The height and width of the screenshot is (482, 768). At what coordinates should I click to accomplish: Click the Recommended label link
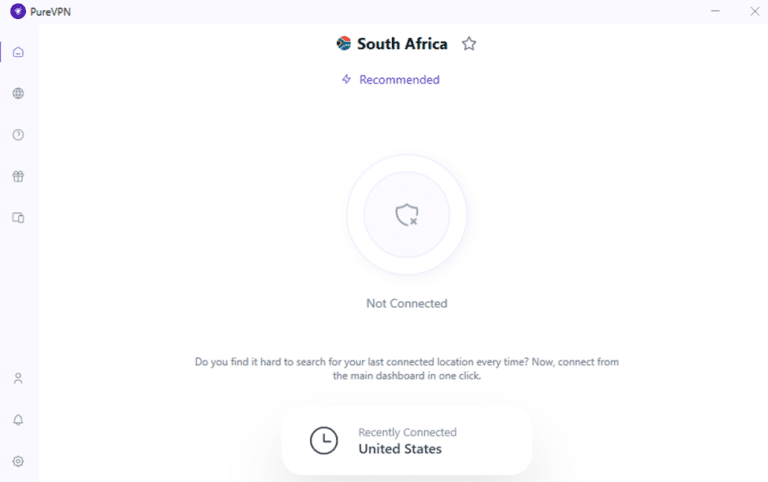tap(399, 80)
